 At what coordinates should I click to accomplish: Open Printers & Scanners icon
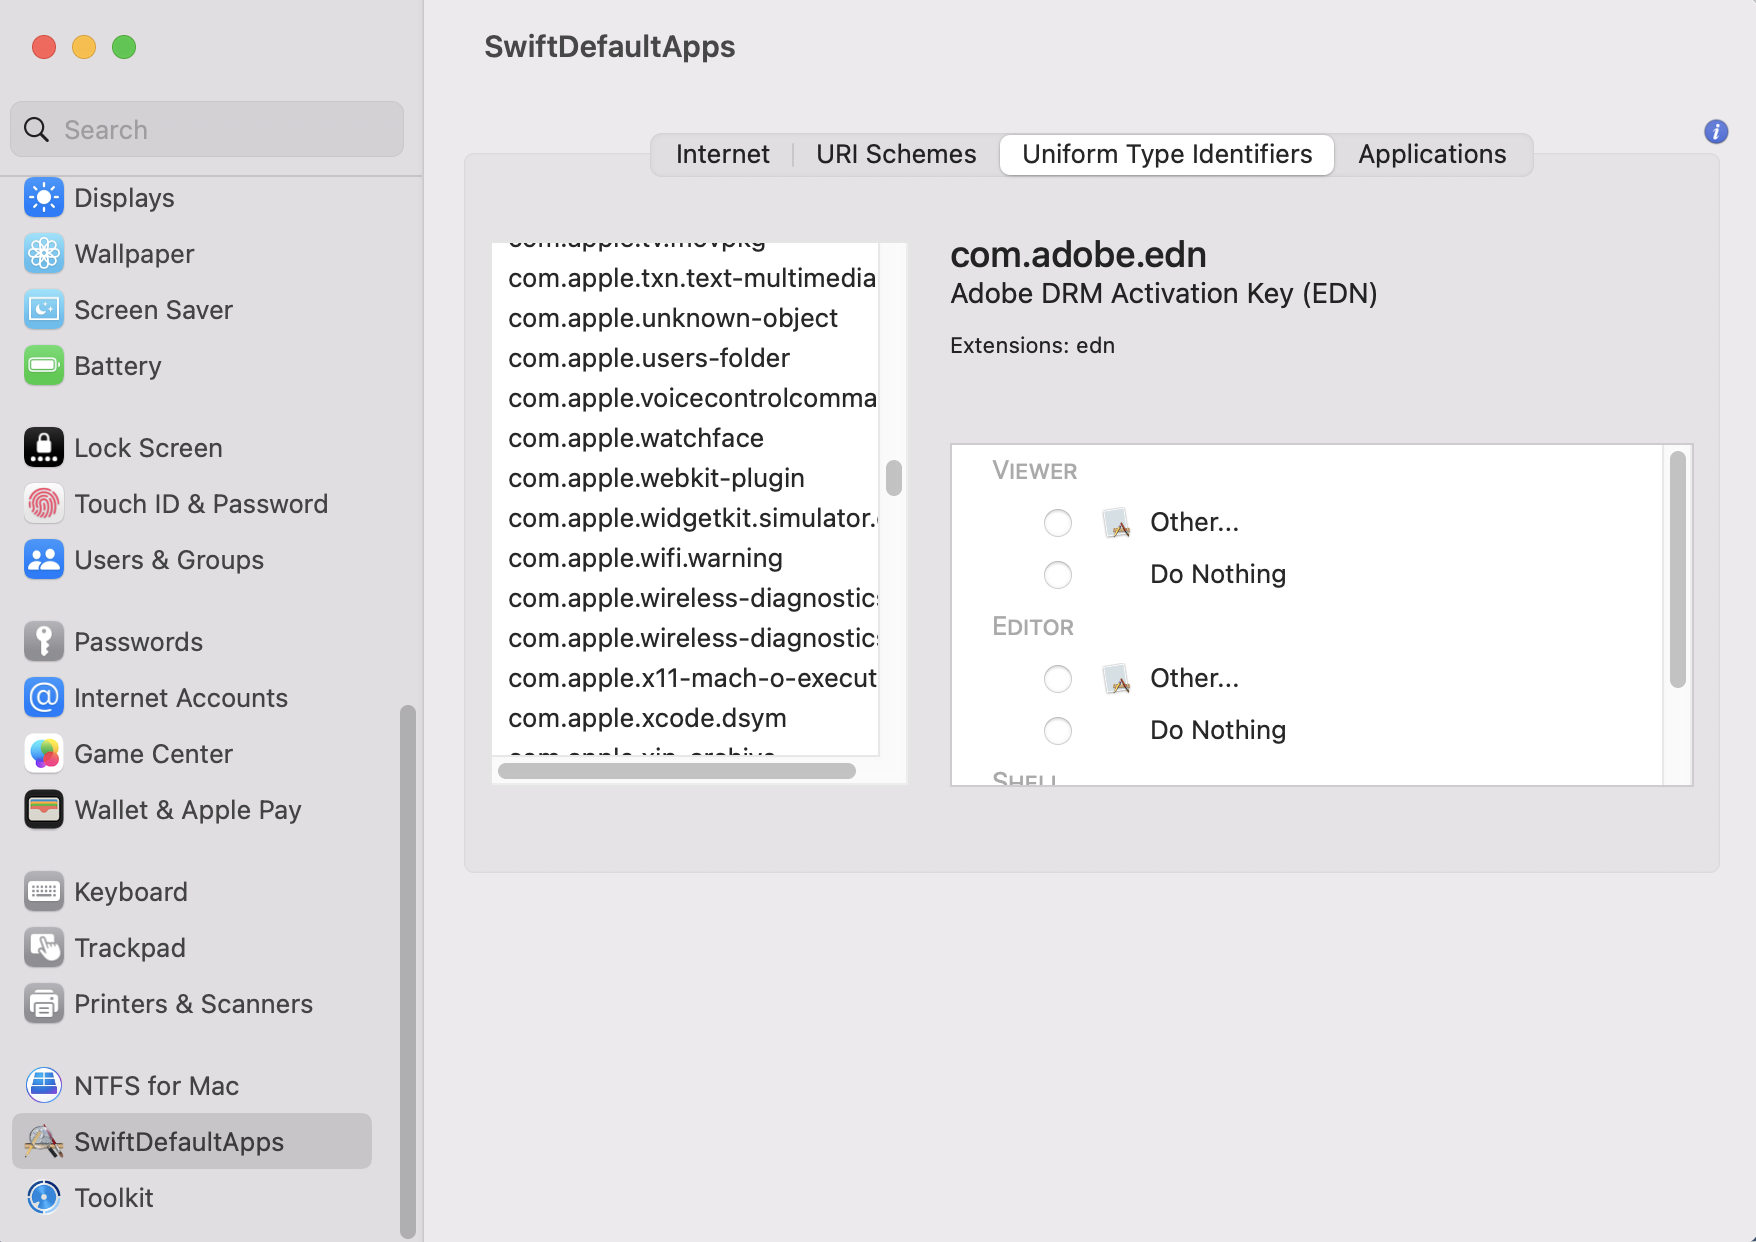[44, 1004]
